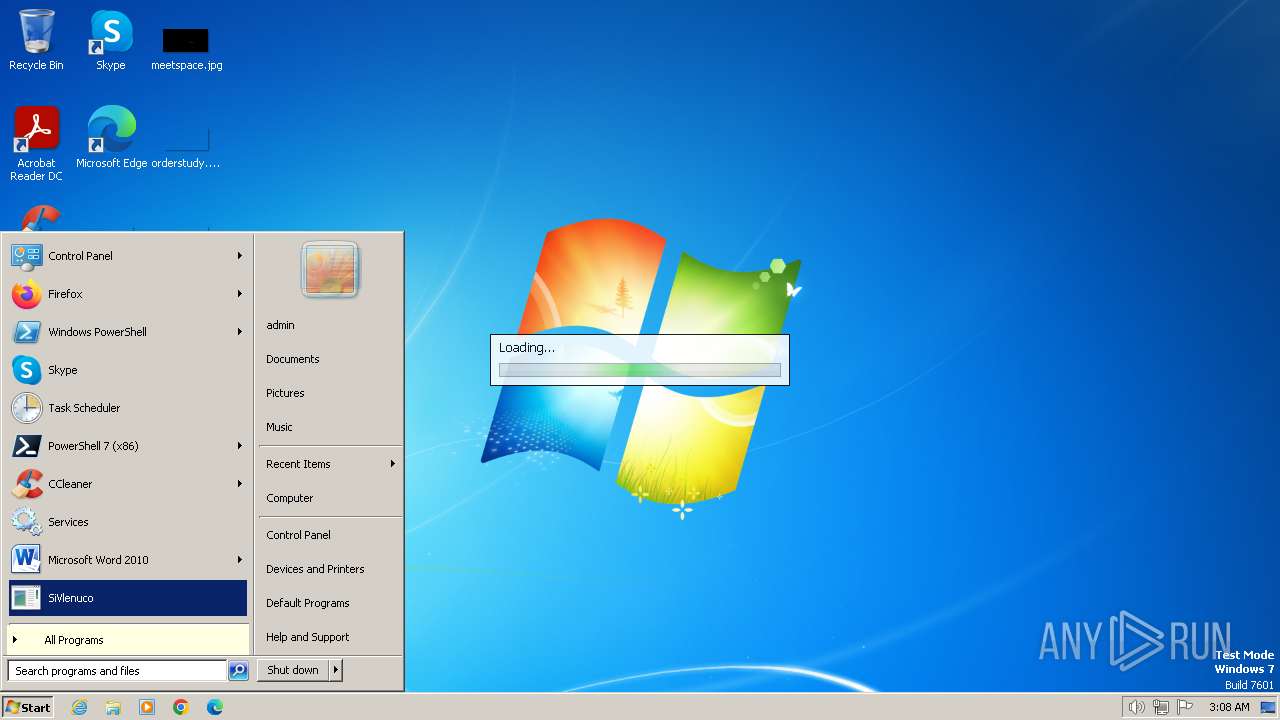Screen dimensions: 1280x720
Task: Select meetspace.jpg file on the desktop
Action: 186,48
